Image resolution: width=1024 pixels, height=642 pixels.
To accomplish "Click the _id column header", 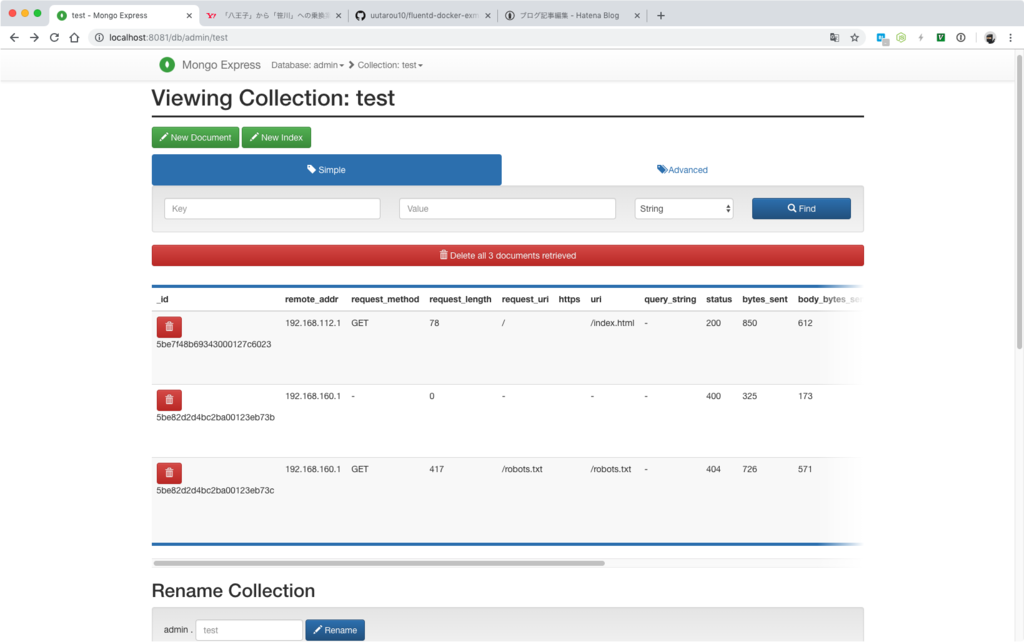I will pos(163,299).
